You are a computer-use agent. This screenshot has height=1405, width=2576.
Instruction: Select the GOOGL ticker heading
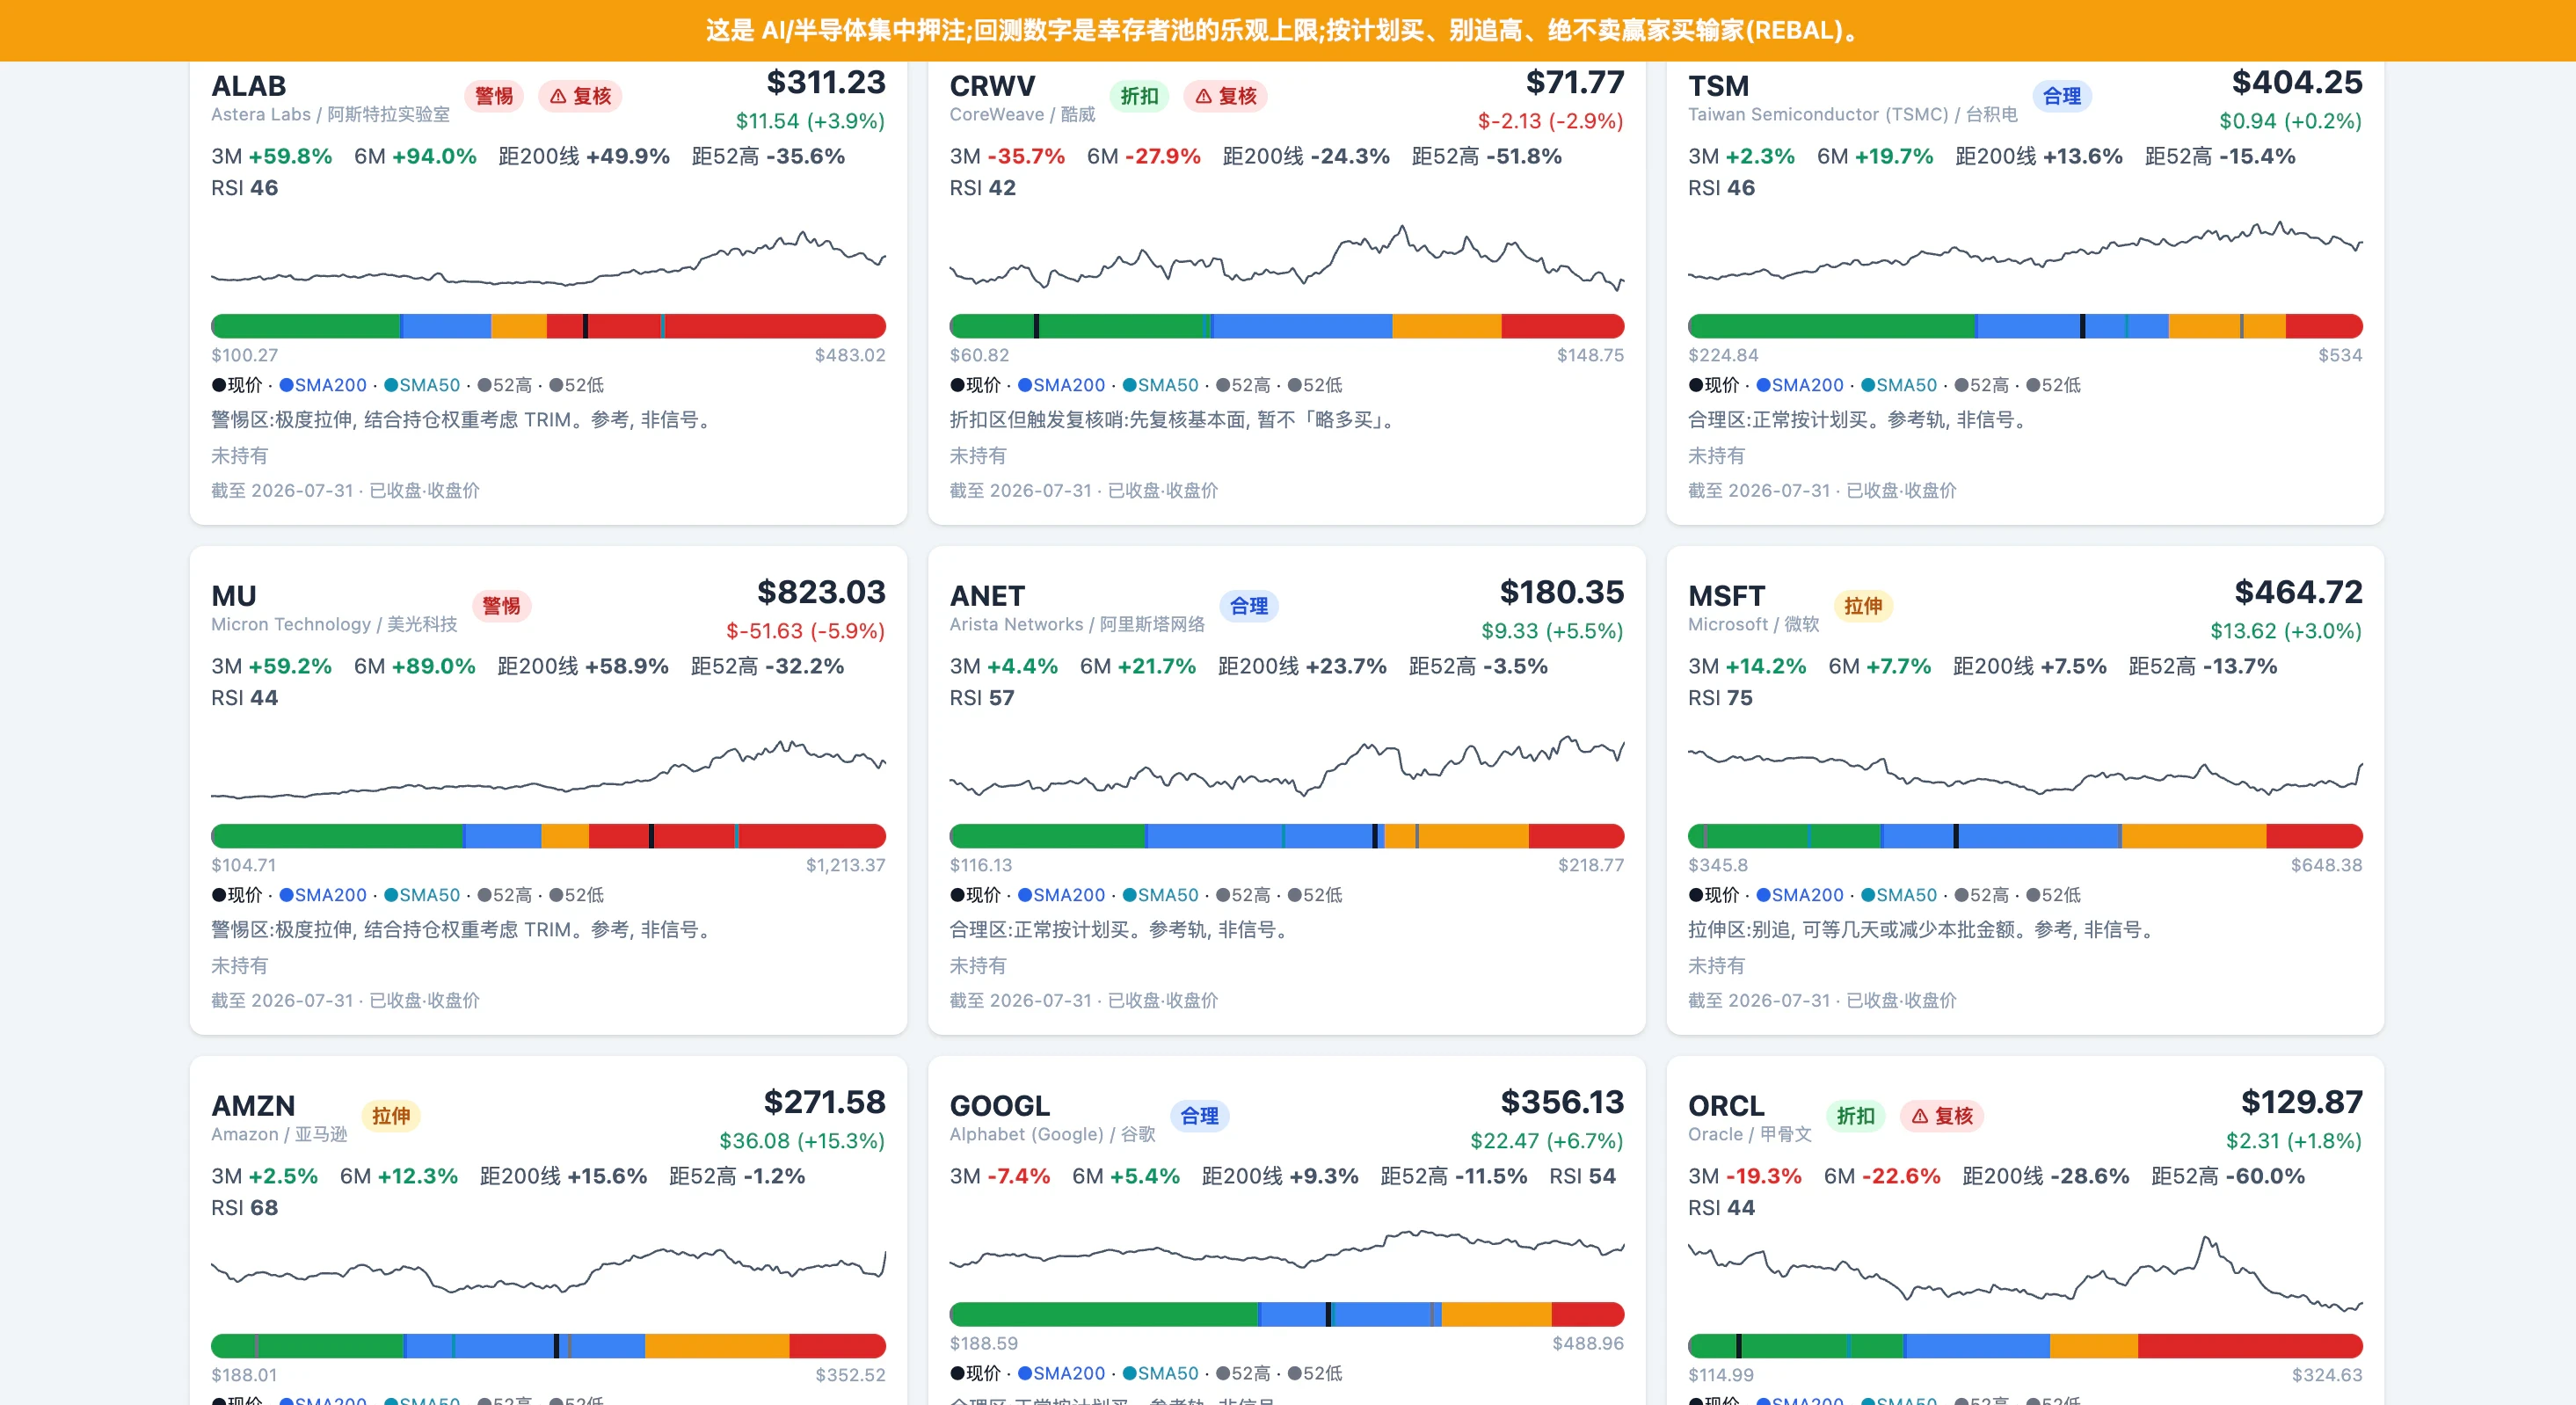tap(1000, 1106)
